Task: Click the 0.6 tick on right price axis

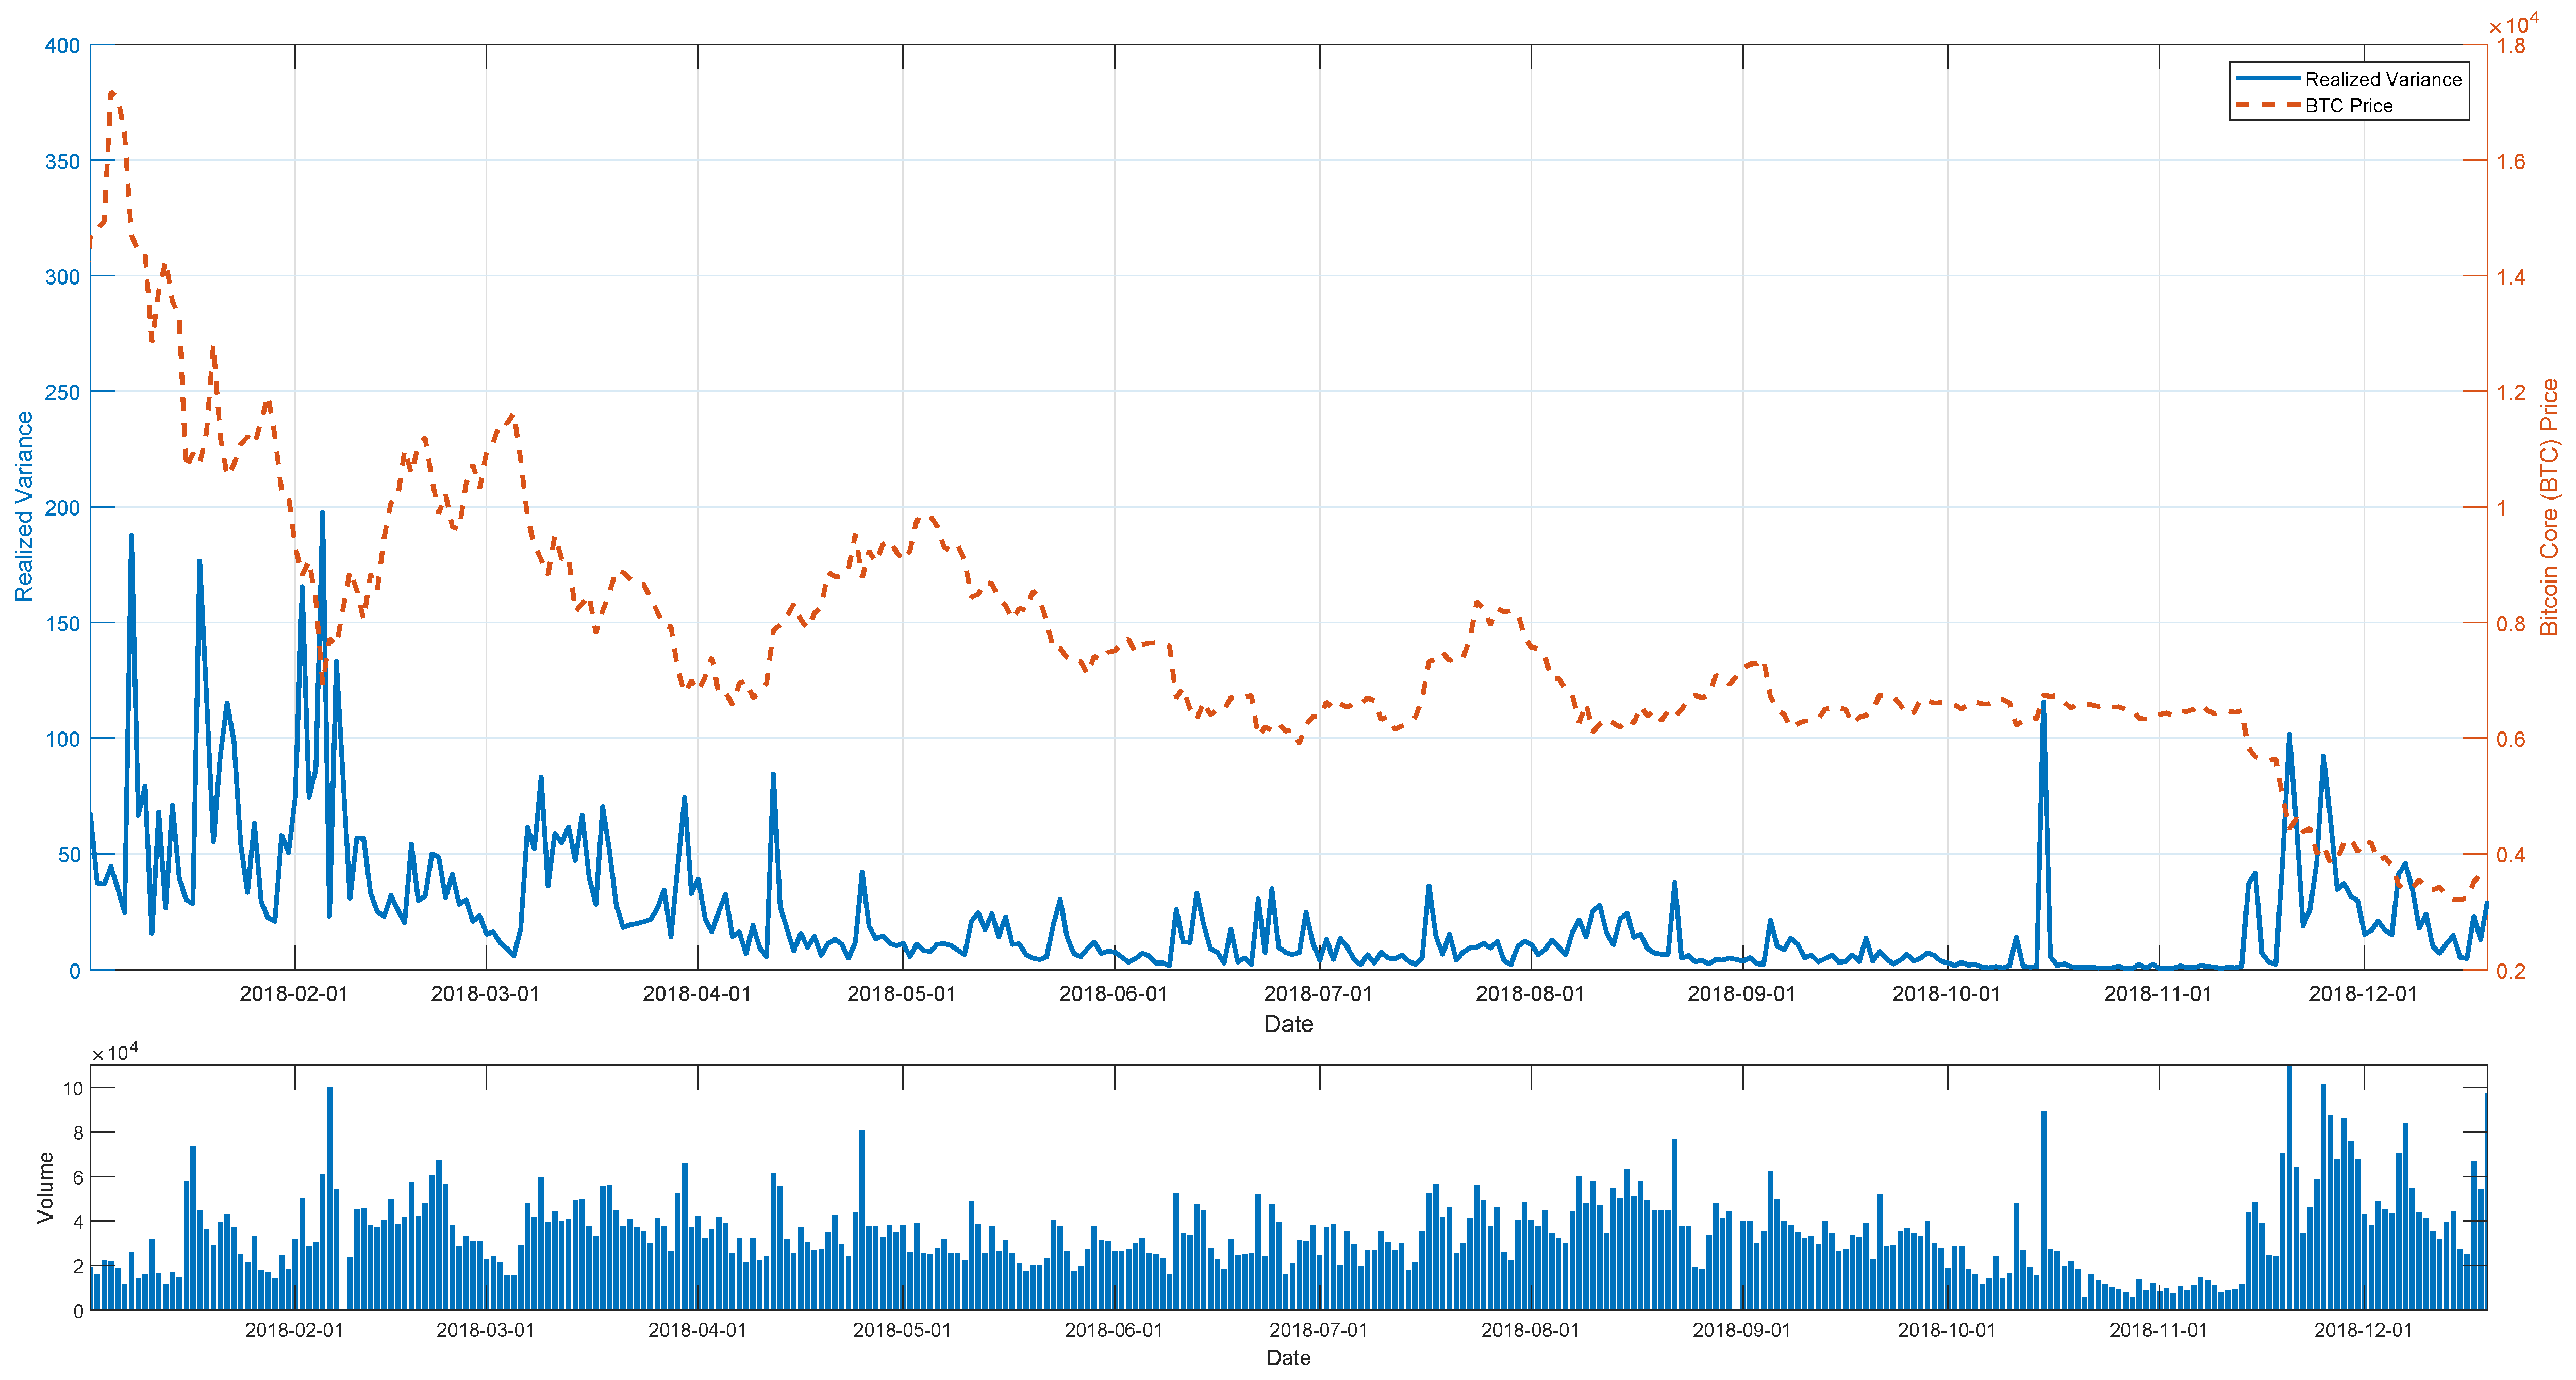Action: [x=2510, y=739]
